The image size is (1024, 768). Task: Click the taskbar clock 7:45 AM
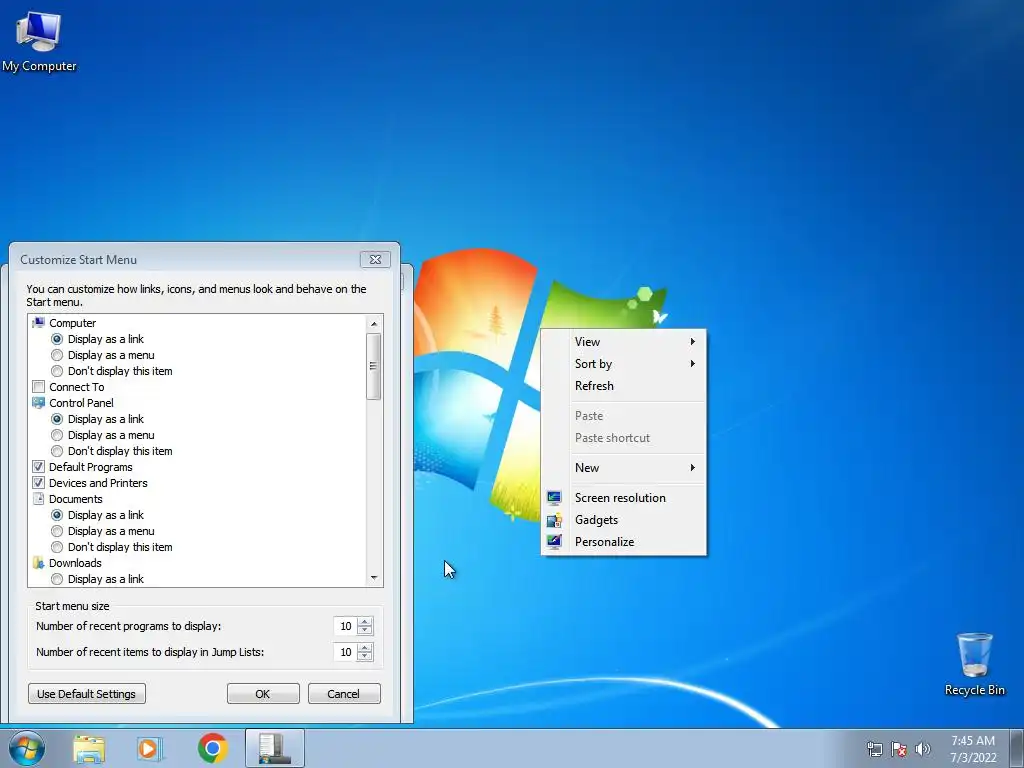[973, 741]
